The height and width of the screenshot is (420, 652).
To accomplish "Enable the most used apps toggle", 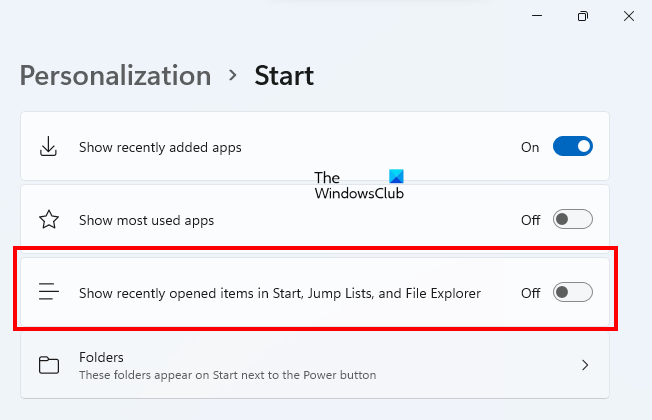I will point(572,220).
